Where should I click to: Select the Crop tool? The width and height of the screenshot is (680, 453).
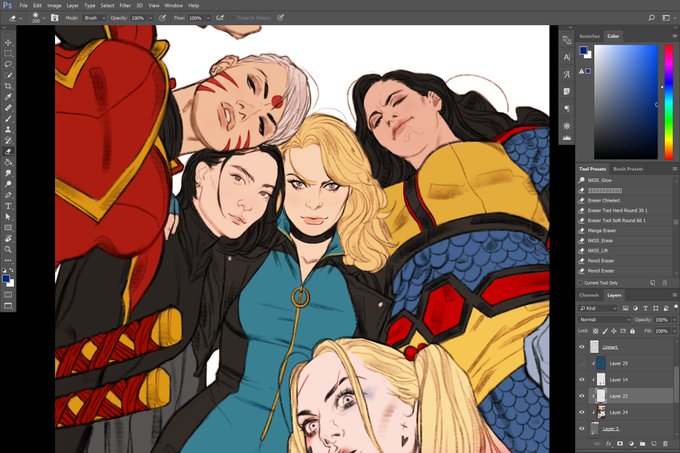tap(8, 86)
